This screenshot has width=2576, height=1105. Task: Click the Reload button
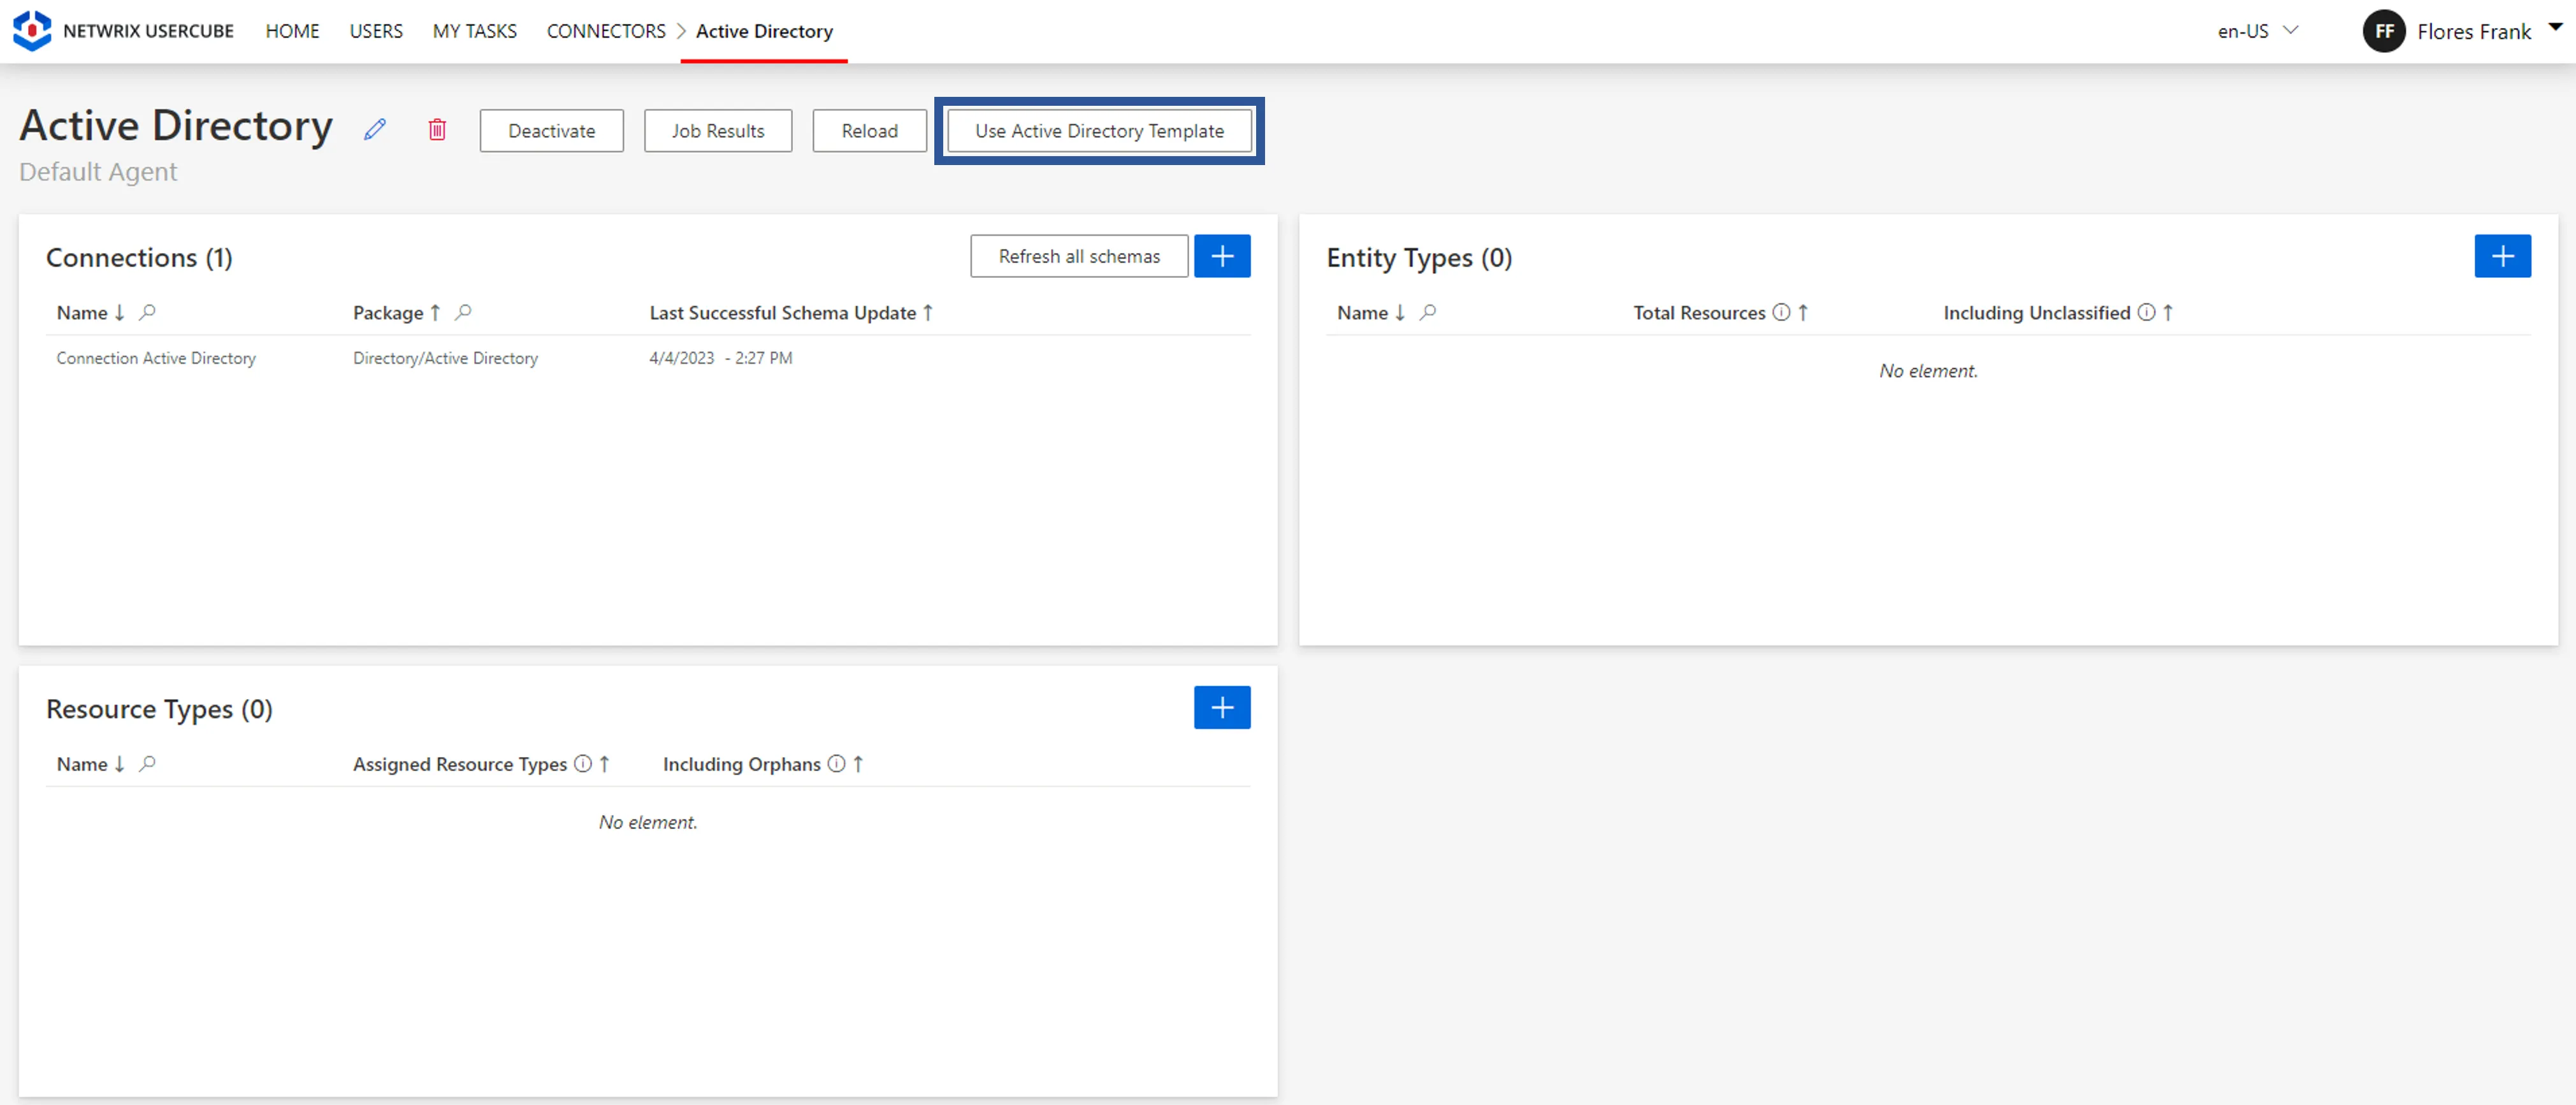tap(869, 131)
